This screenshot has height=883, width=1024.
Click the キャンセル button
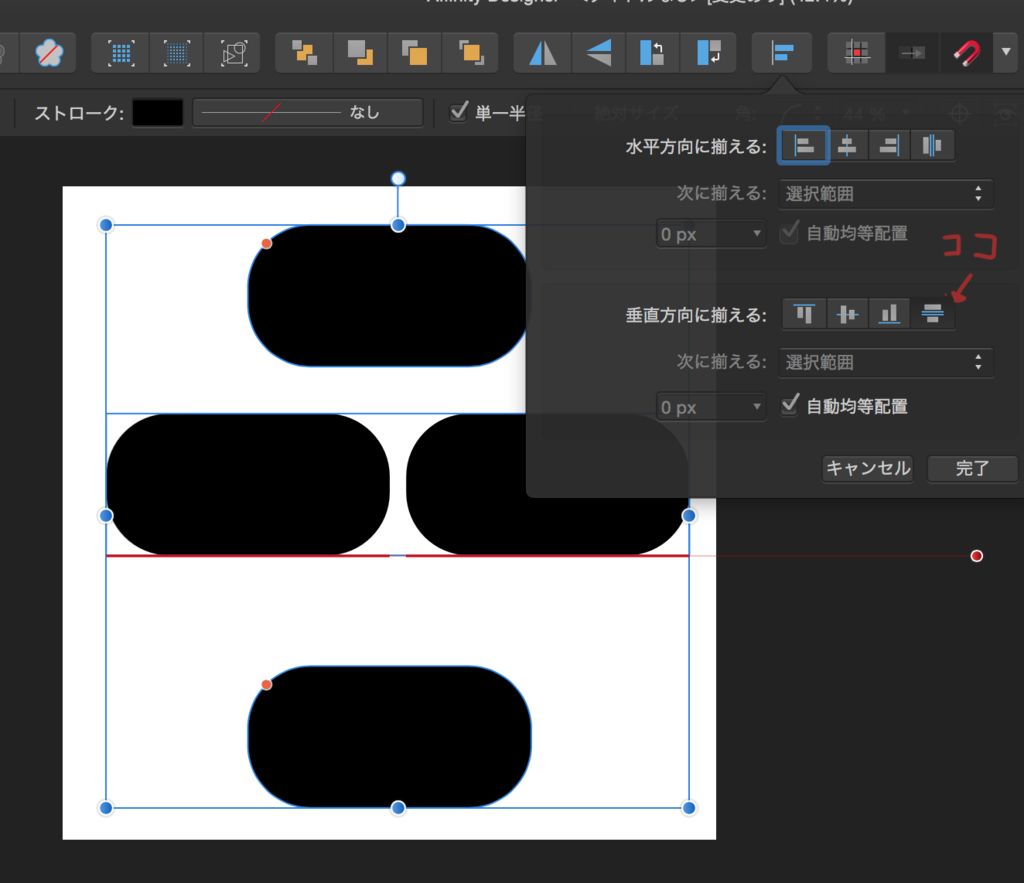pyautogui.click(x=867, y=468)
